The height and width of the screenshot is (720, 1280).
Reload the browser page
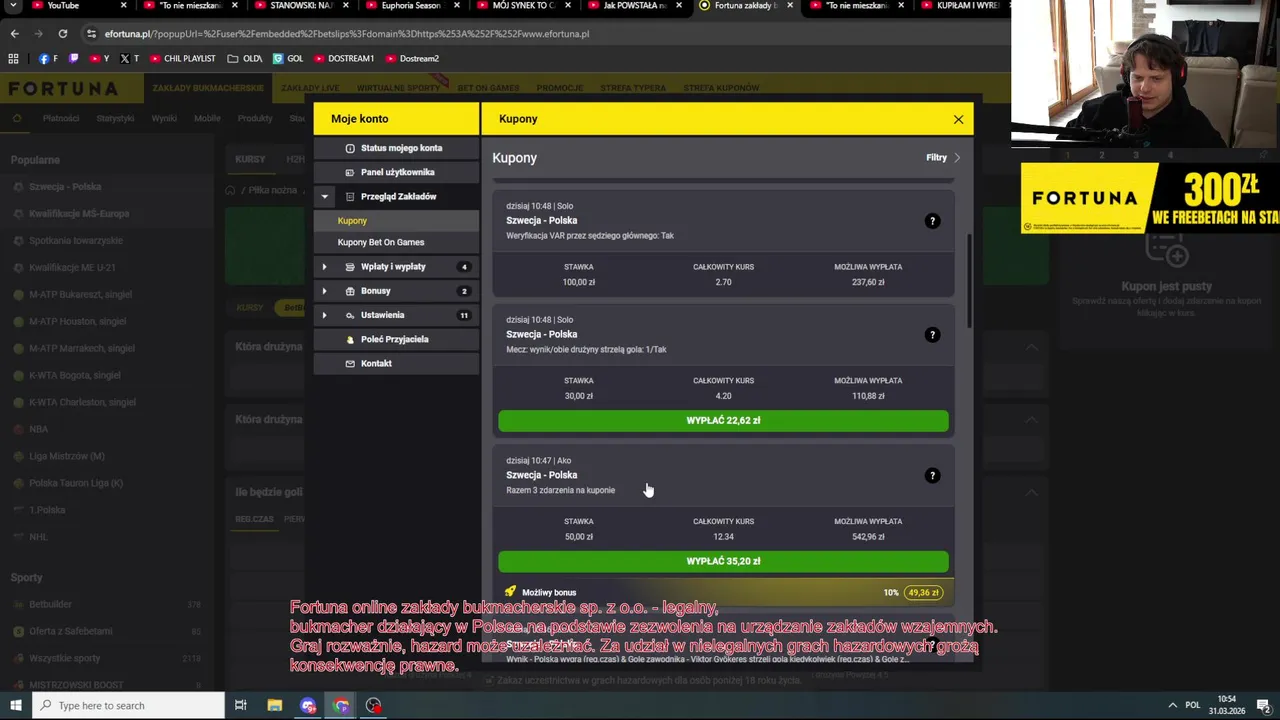(62, 33)
